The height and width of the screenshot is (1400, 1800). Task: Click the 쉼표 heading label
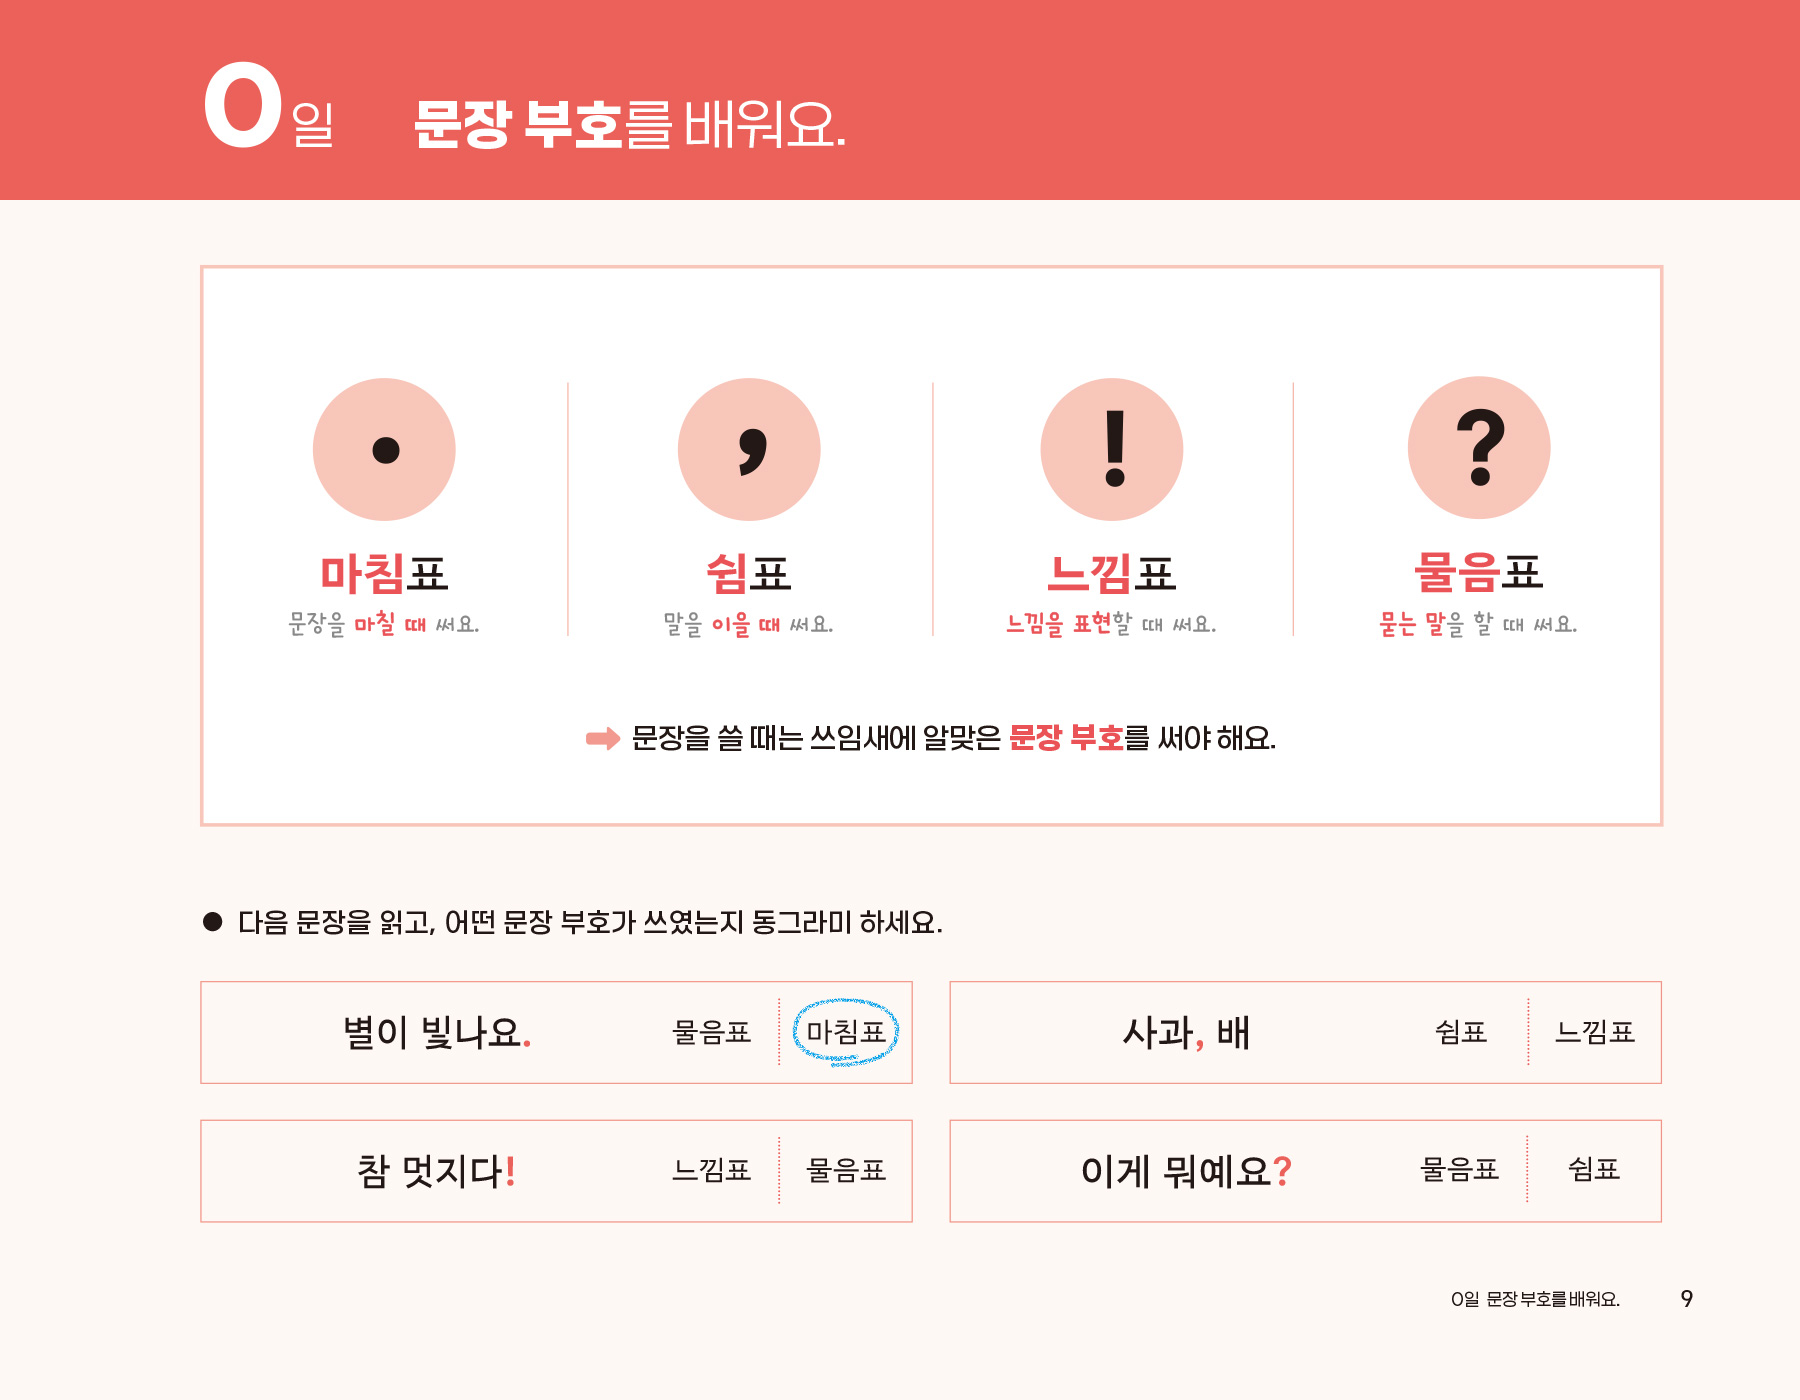(749, 574)
